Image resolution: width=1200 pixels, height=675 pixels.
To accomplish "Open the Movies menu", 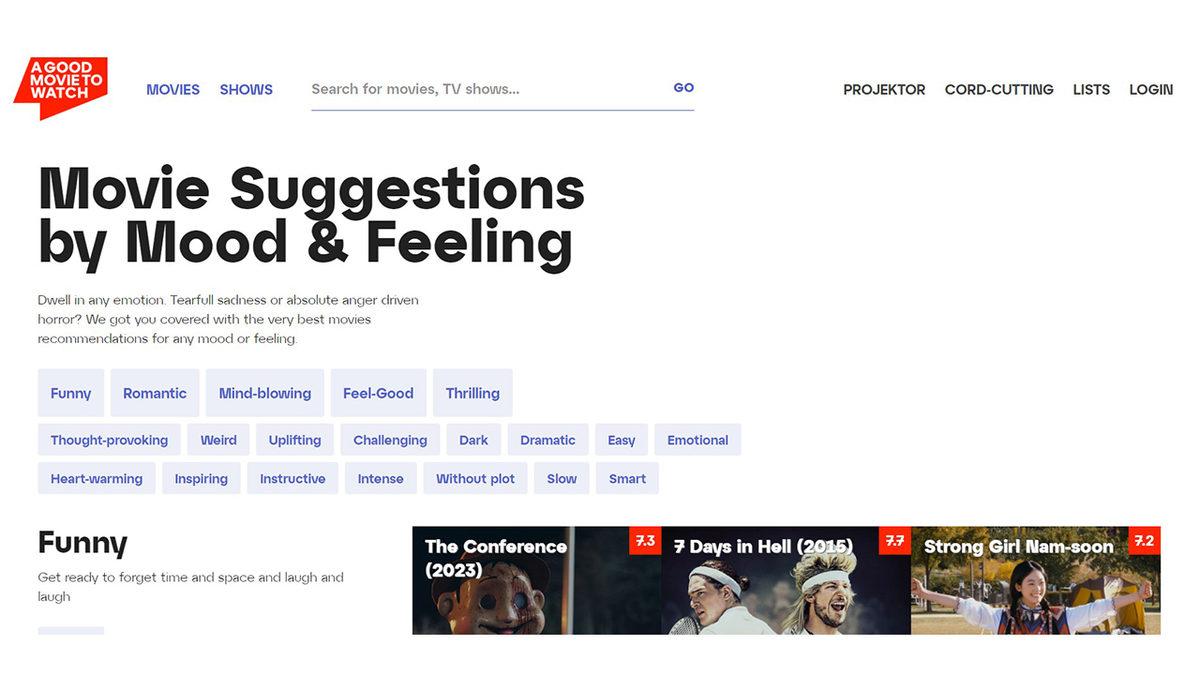I will pyautogui.click(x=173, y=89).
